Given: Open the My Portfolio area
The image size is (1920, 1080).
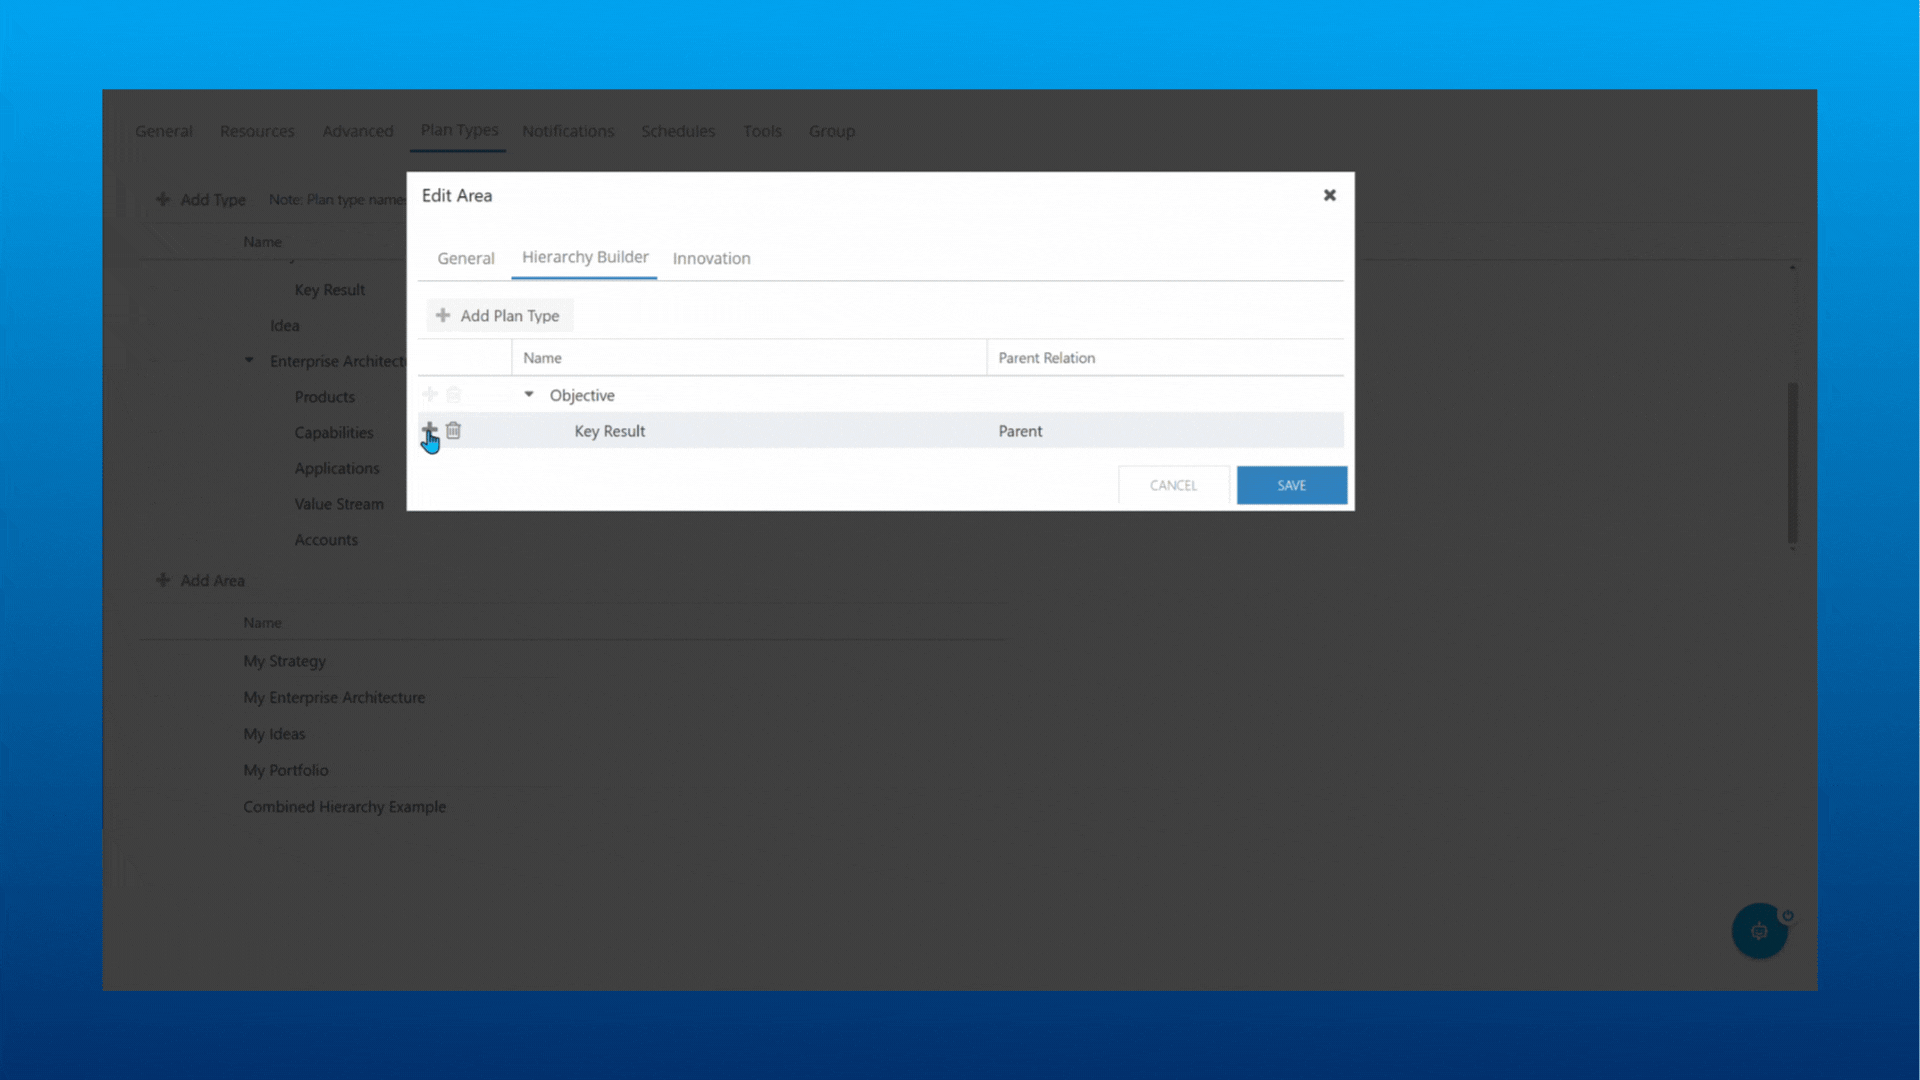Looking at the screenshot, I should tap(286, 770).
